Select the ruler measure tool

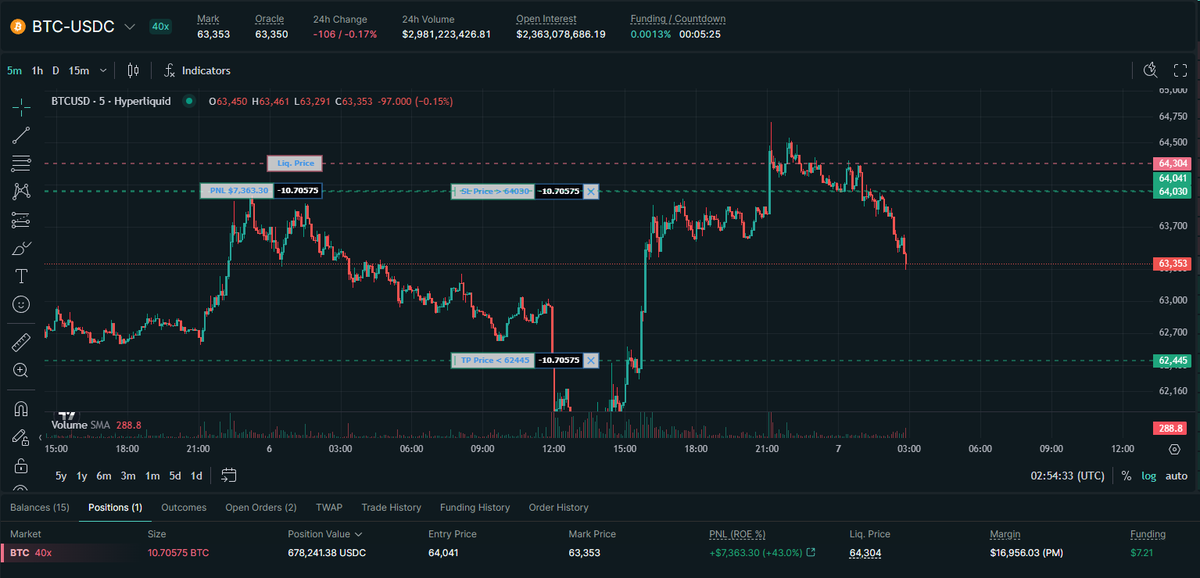(21, 342)
